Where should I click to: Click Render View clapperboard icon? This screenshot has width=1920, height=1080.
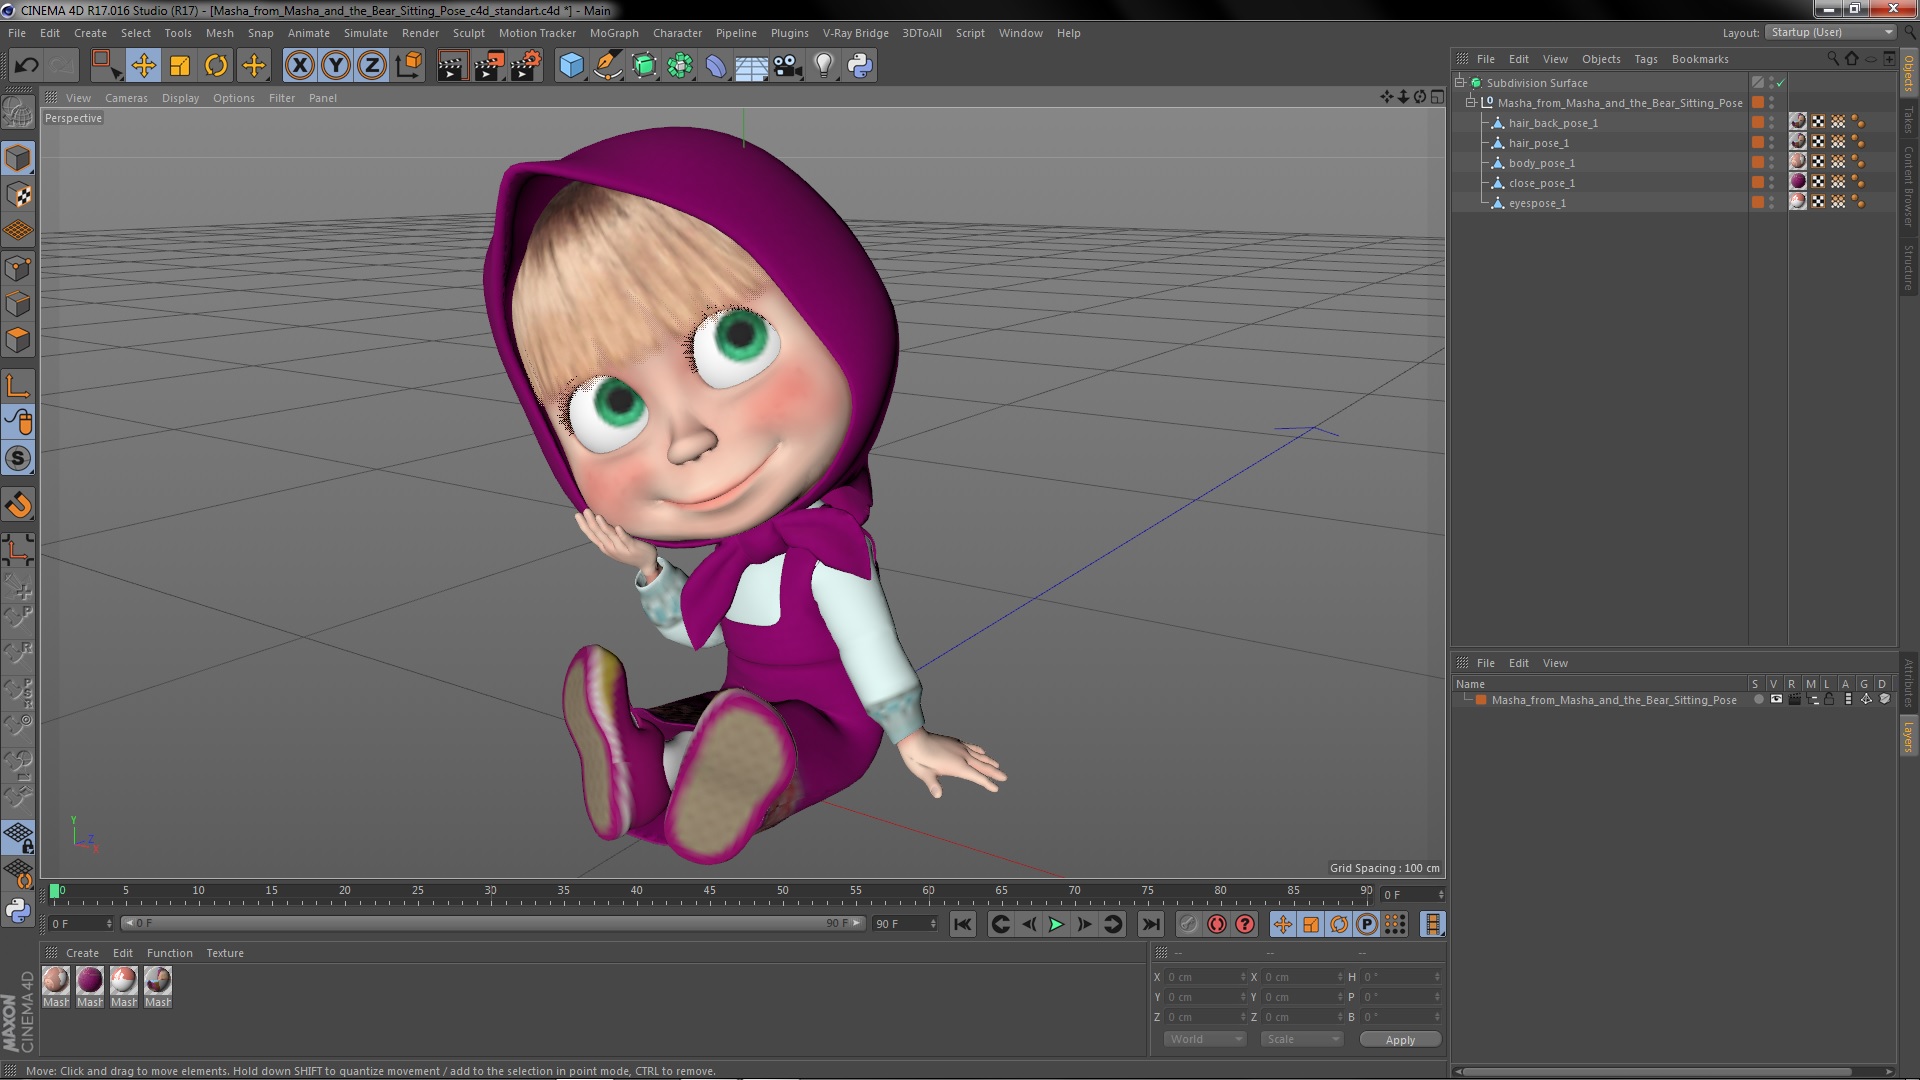coord(452,66)
